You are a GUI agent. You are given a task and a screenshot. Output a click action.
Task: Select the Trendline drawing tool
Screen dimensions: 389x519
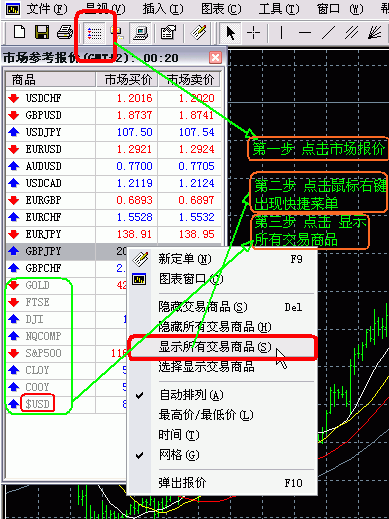click(328, 33)
